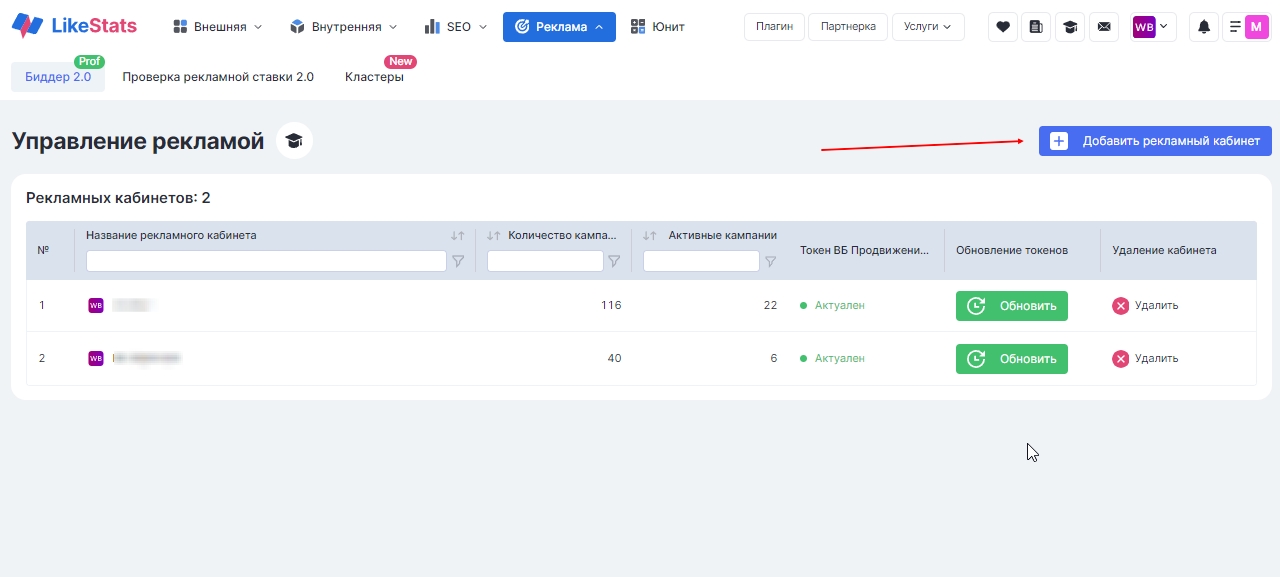Expand the Услуги dropdown
The width and height of the screenshot is (1280, 577).
(927, 27)
